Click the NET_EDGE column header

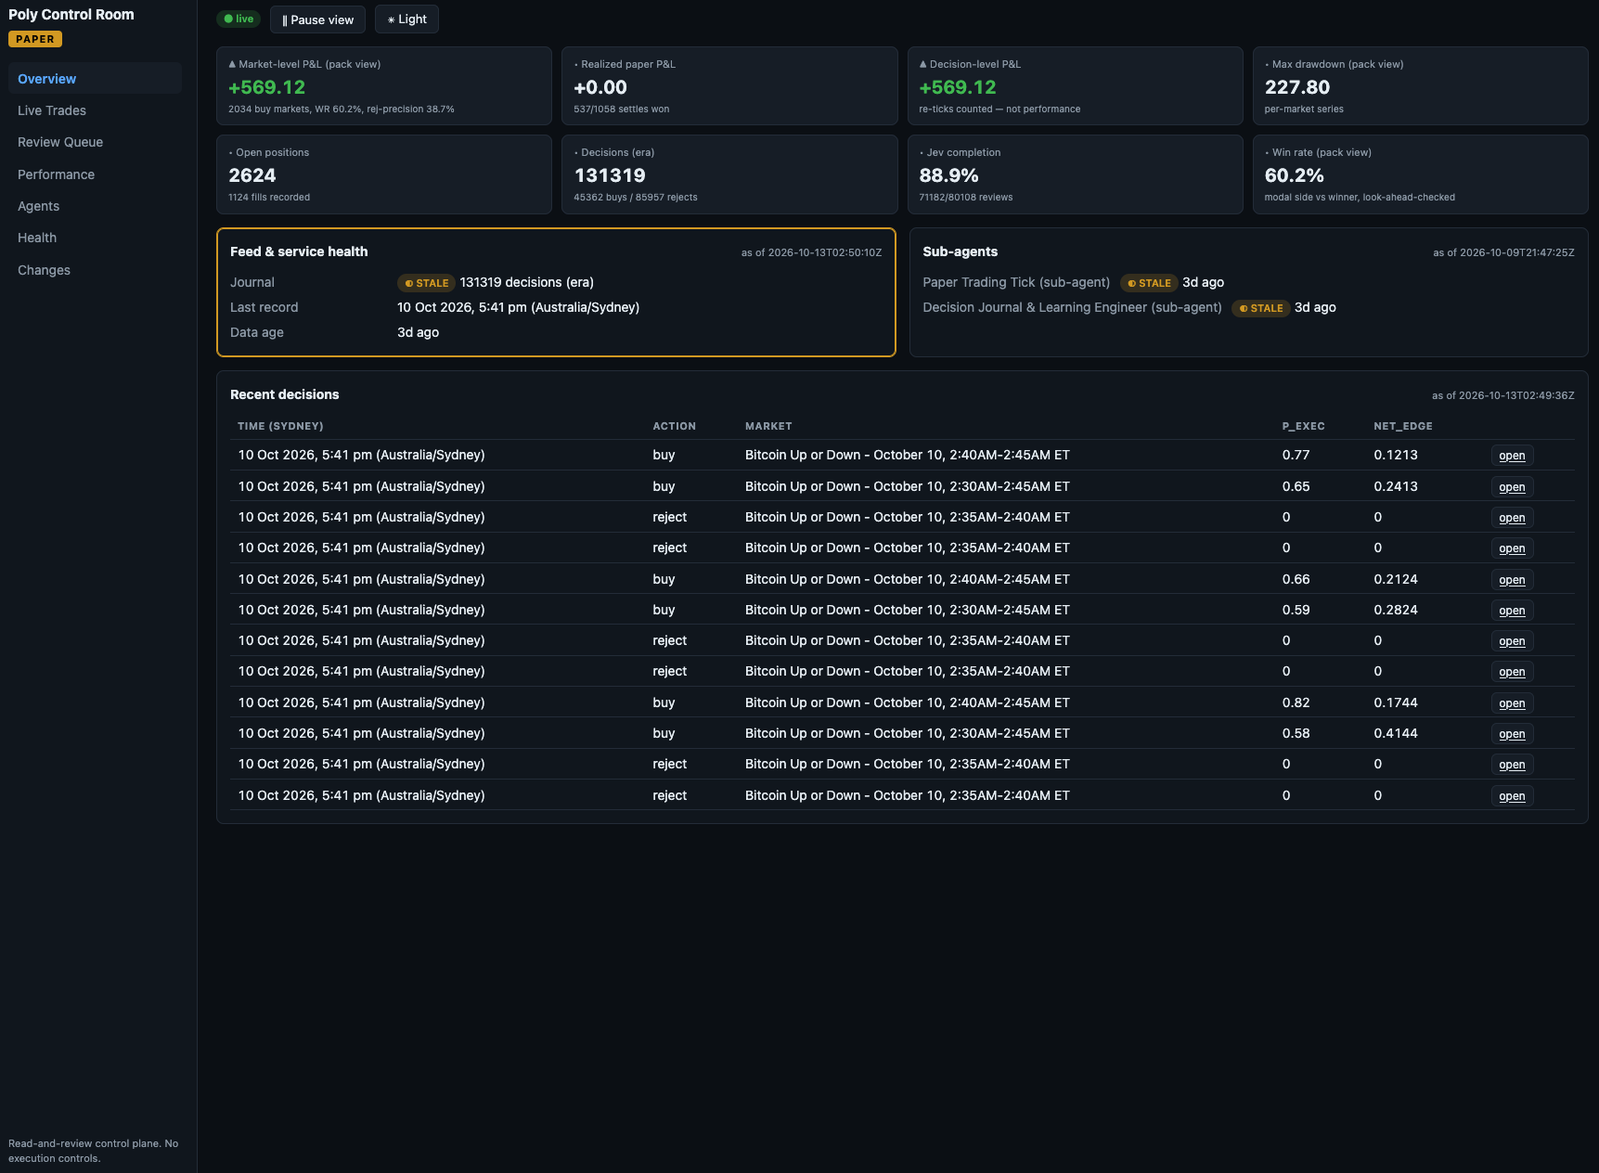(1403, 426)
